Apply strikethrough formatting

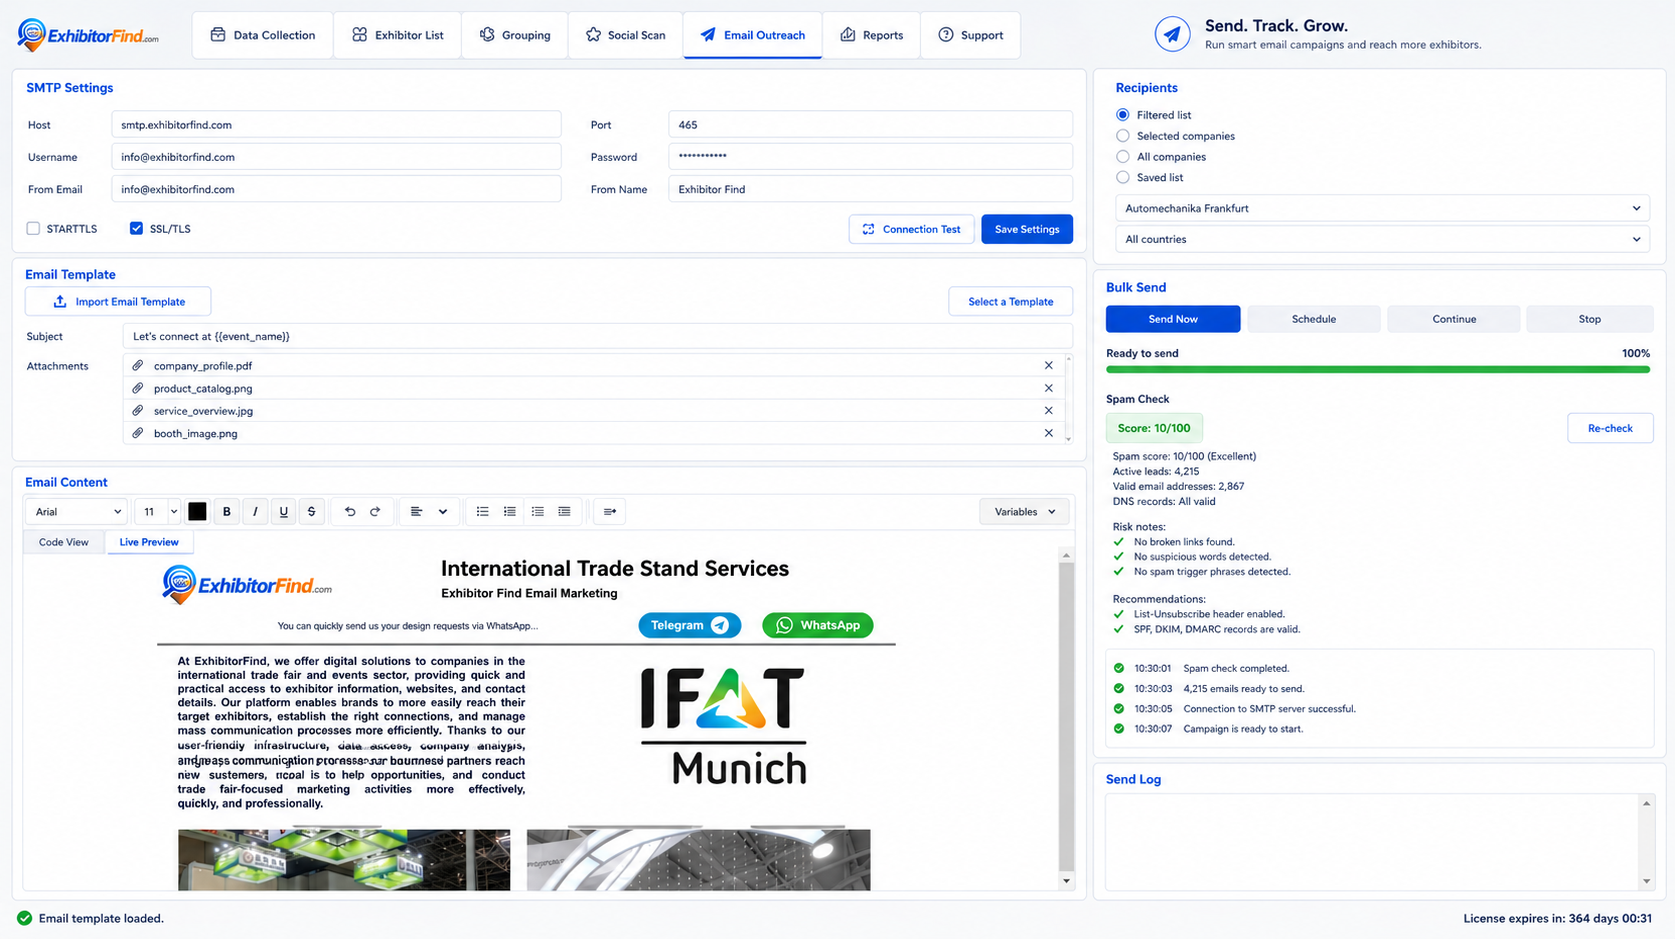(312, 512)
